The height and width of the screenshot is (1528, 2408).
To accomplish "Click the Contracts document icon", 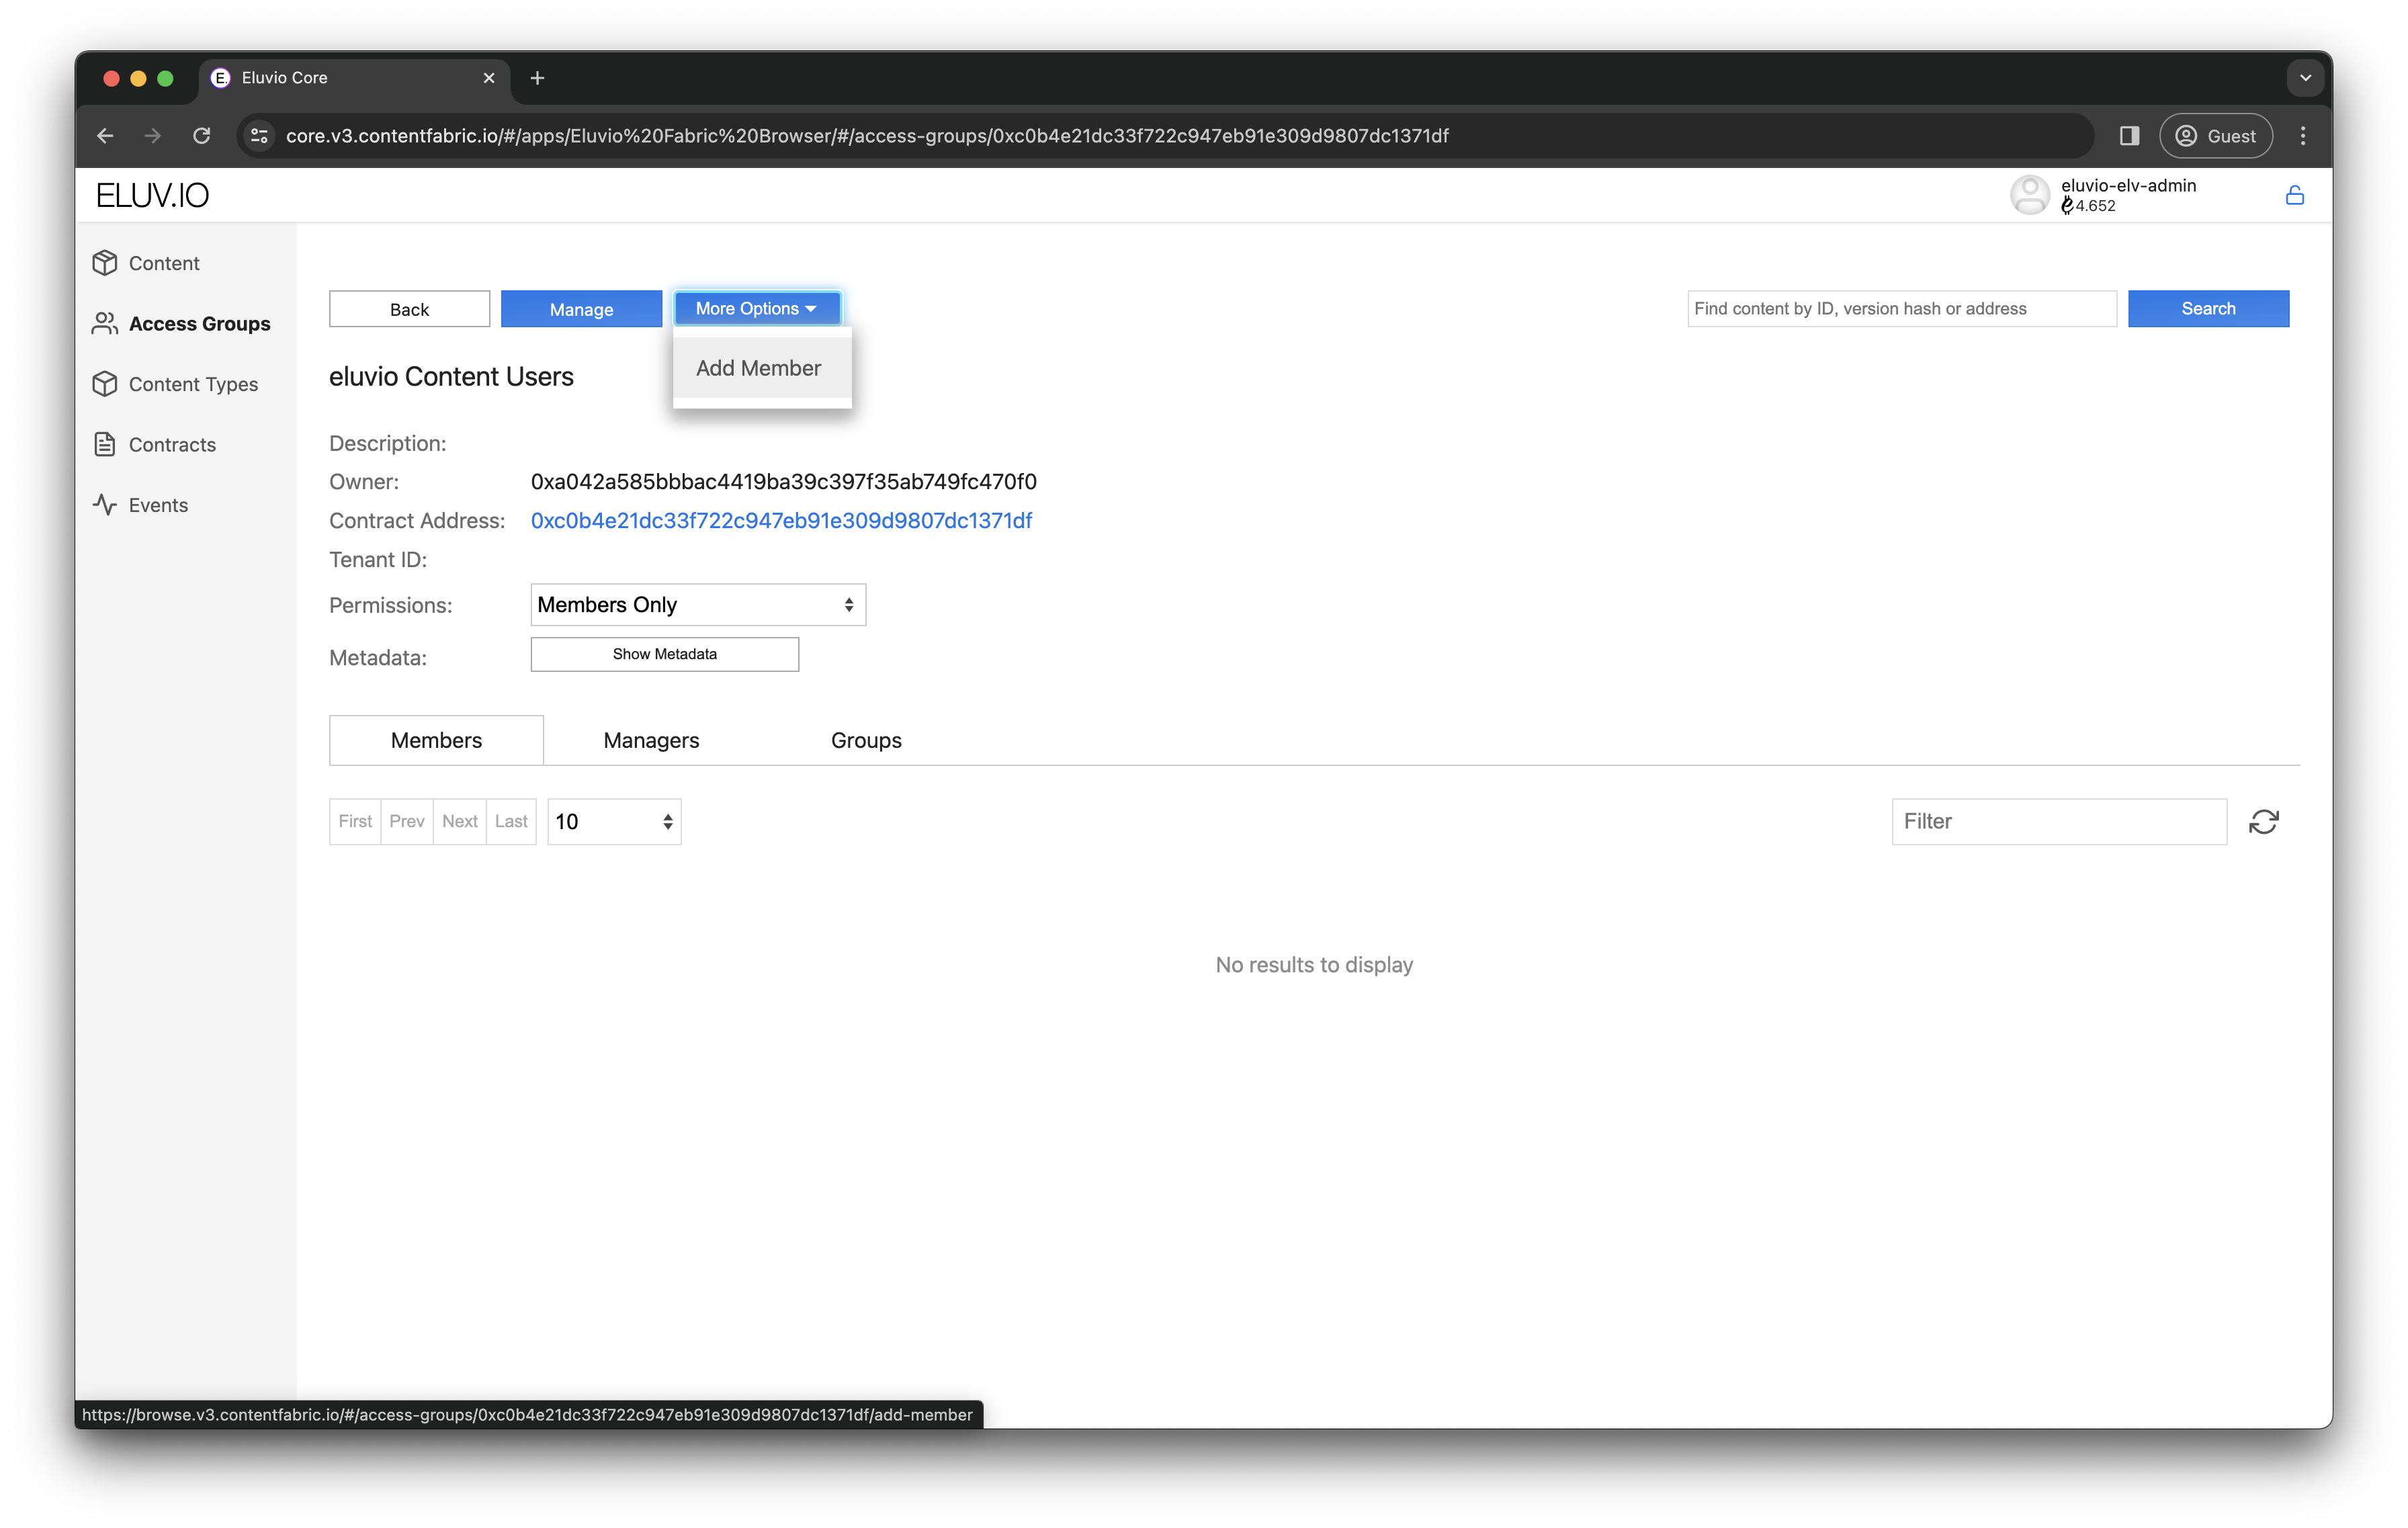I will coord(105,444).
